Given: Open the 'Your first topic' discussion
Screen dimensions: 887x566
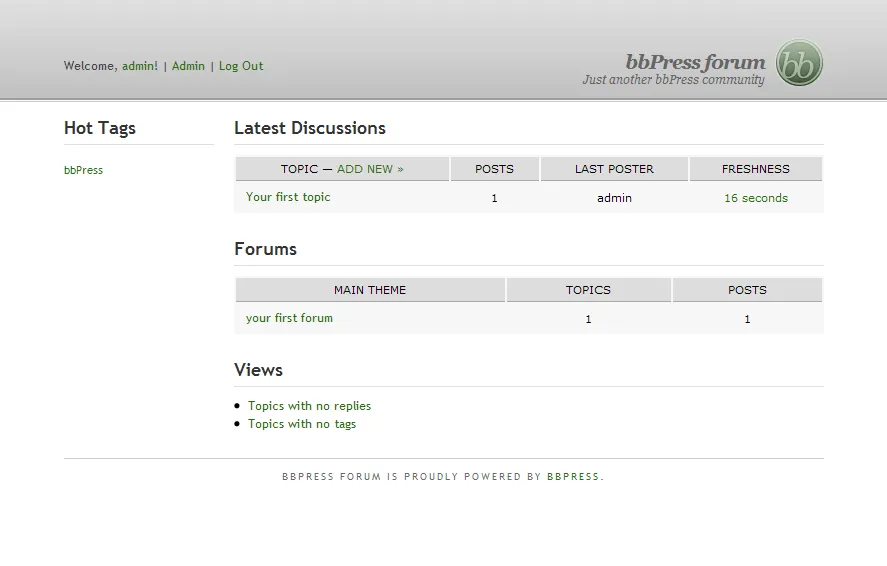Looking at the screenshot, I should click(288, 197).
